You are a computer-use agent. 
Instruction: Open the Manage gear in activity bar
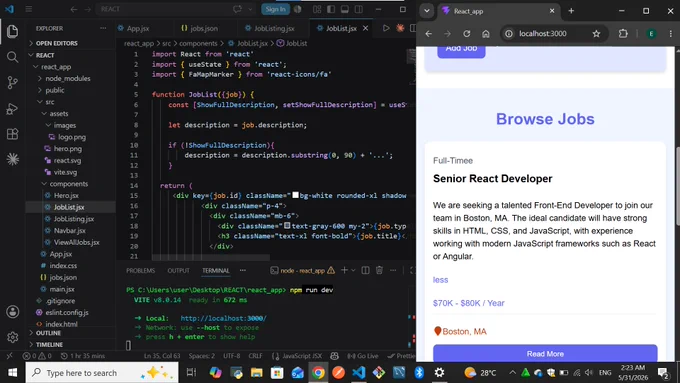[13, 337]
